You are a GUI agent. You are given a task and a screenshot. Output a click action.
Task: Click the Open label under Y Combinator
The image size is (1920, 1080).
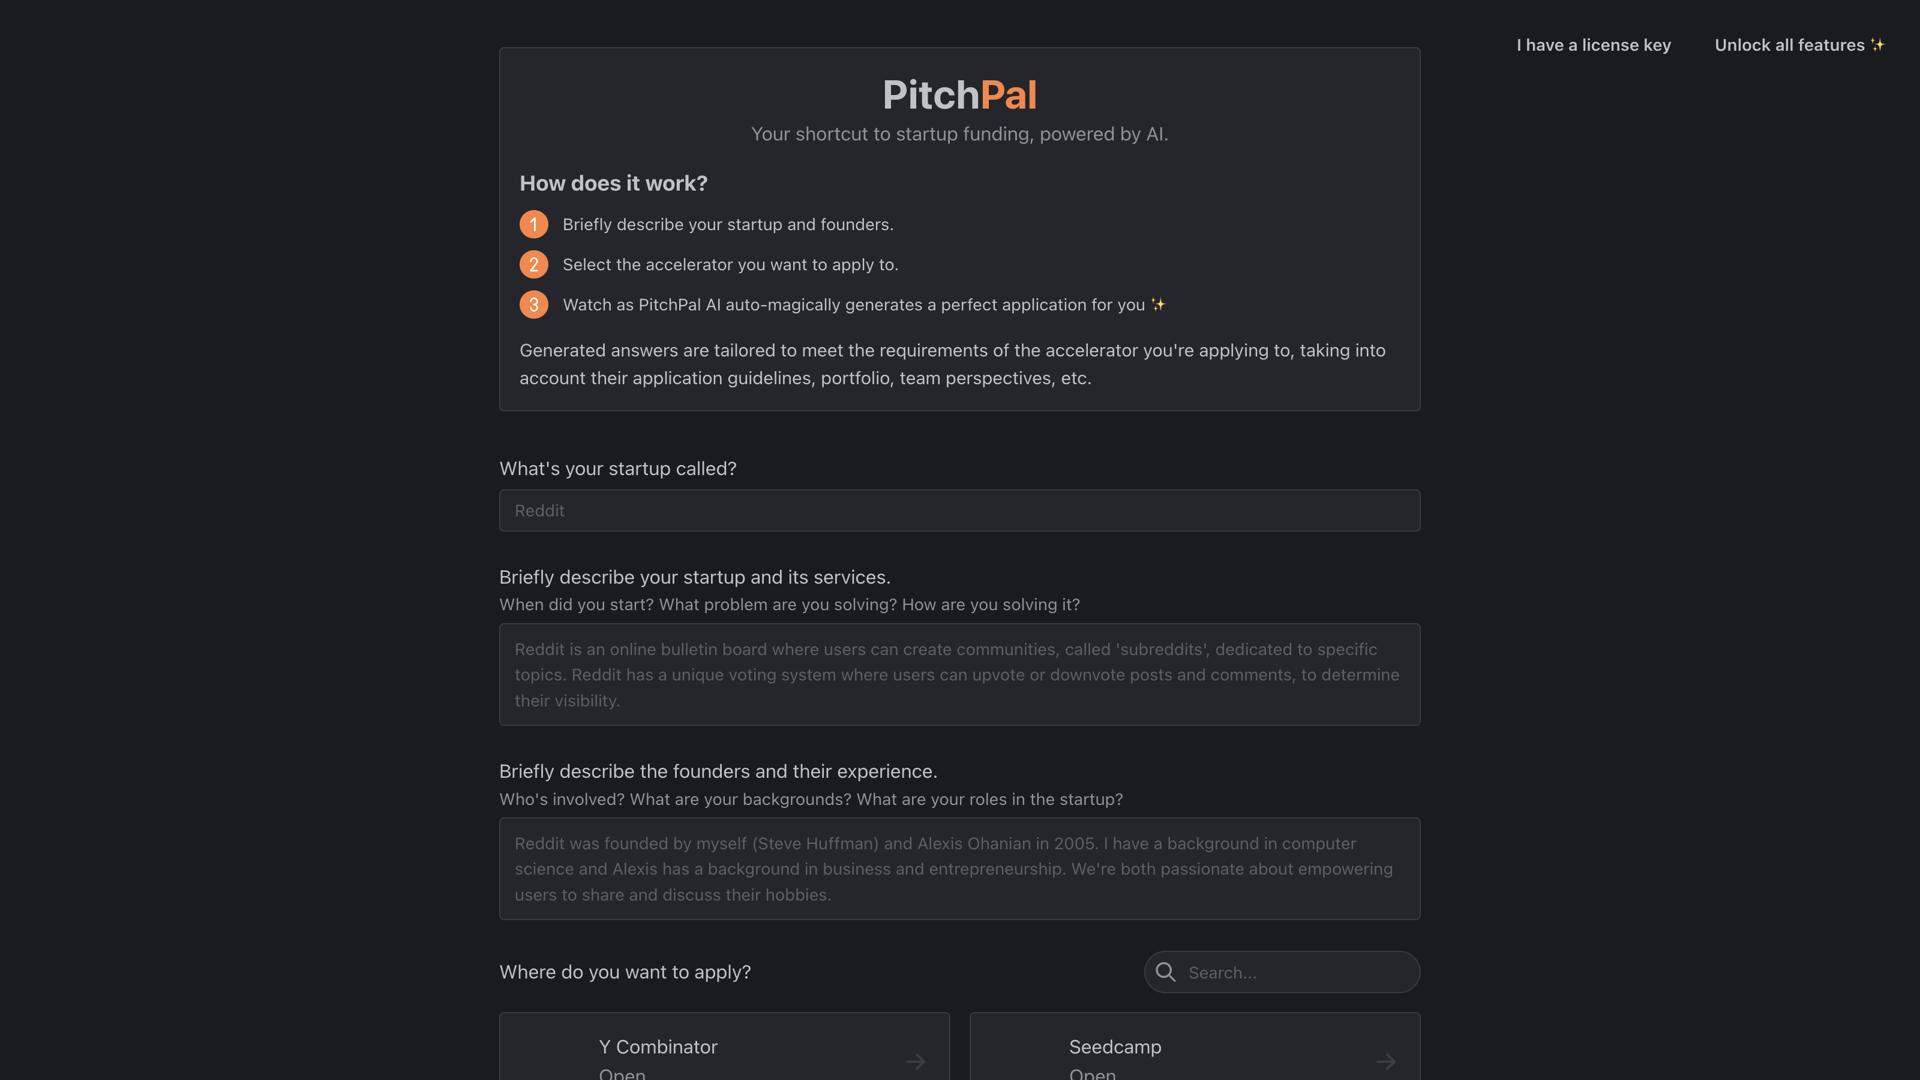(621, 1073)
